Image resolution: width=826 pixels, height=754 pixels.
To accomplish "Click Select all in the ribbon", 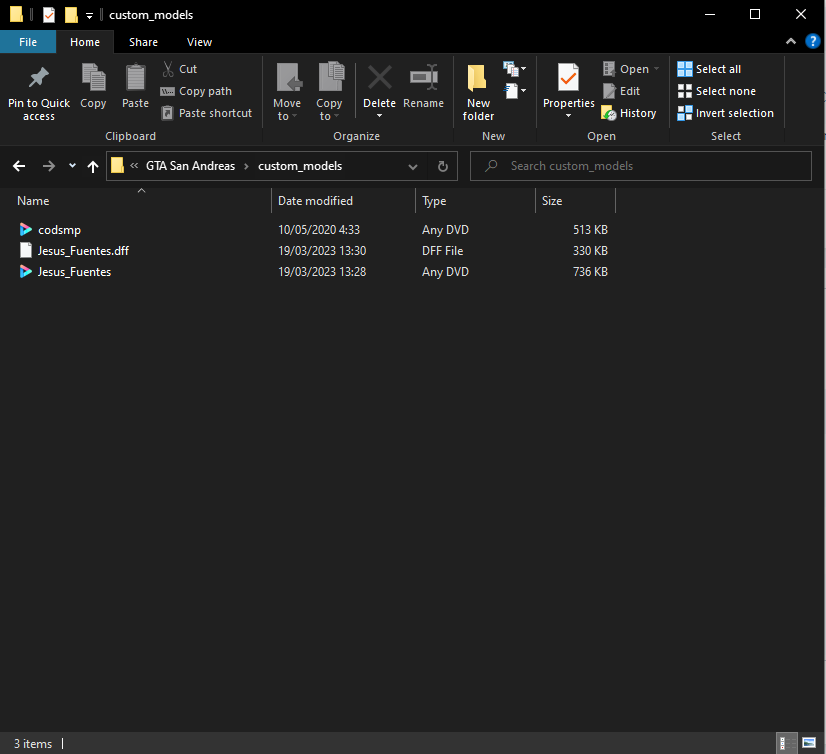I will pos(709,69).
